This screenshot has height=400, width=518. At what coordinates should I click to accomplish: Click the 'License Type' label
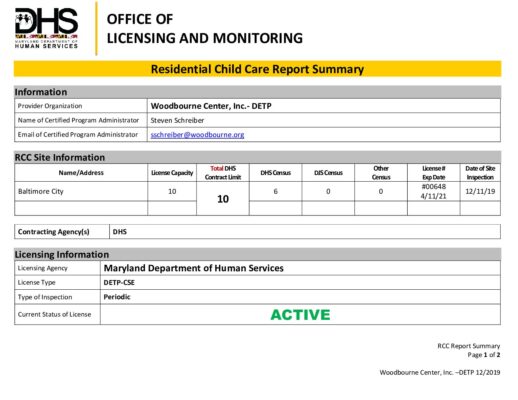click(37, 282)
